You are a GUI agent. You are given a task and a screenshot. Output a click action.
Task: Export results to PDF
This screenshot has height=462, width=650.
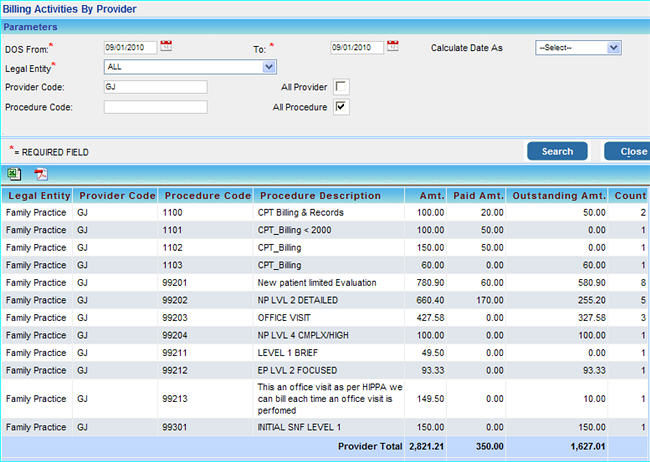click(41, 174)
